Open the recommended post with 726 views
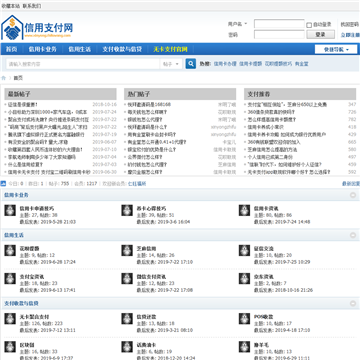 coord(271,112)
